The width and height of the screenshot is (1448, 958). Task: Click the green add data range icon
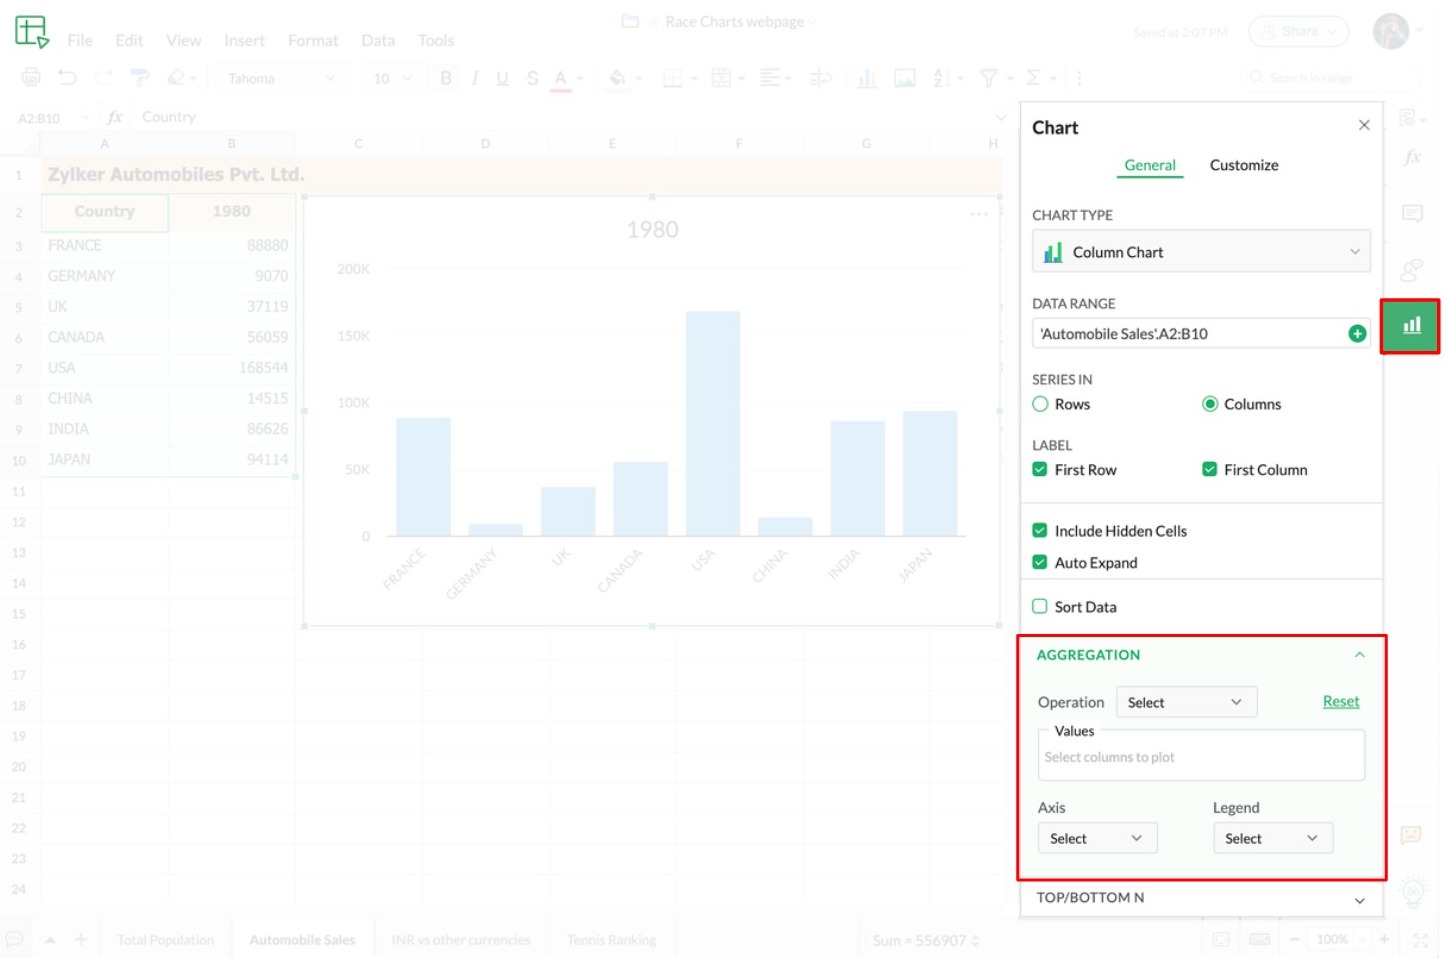click(1356, 334)
